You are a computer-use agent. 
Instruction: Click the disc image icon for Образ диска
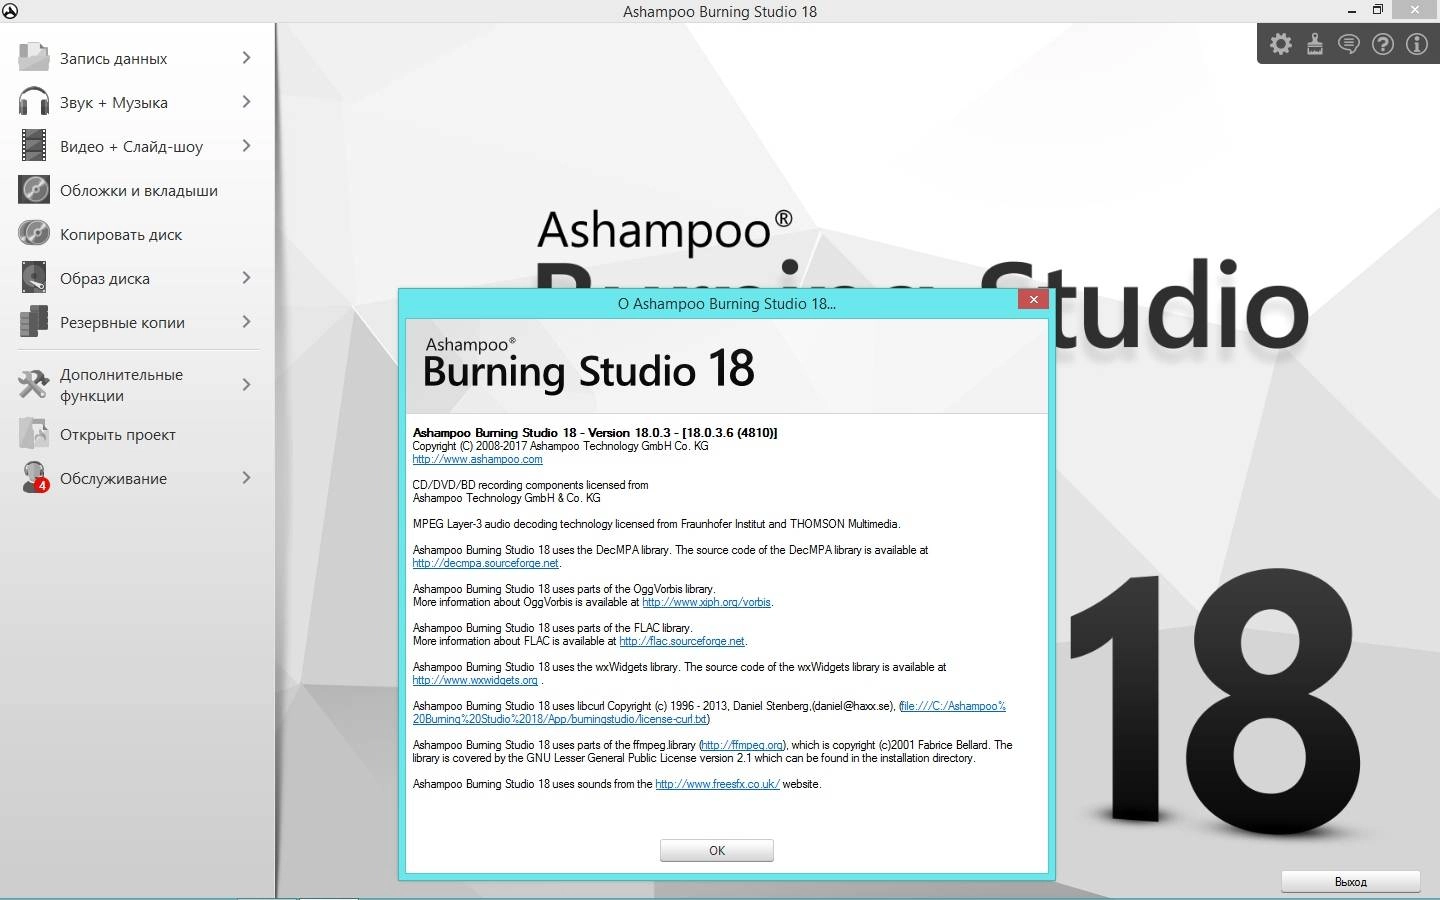point(34,277)
